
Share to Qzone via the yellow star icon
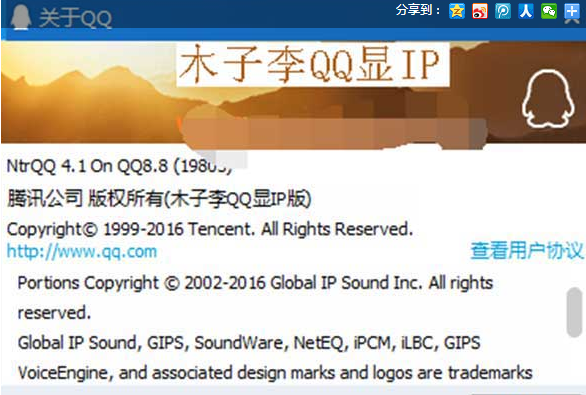[457, 11]
